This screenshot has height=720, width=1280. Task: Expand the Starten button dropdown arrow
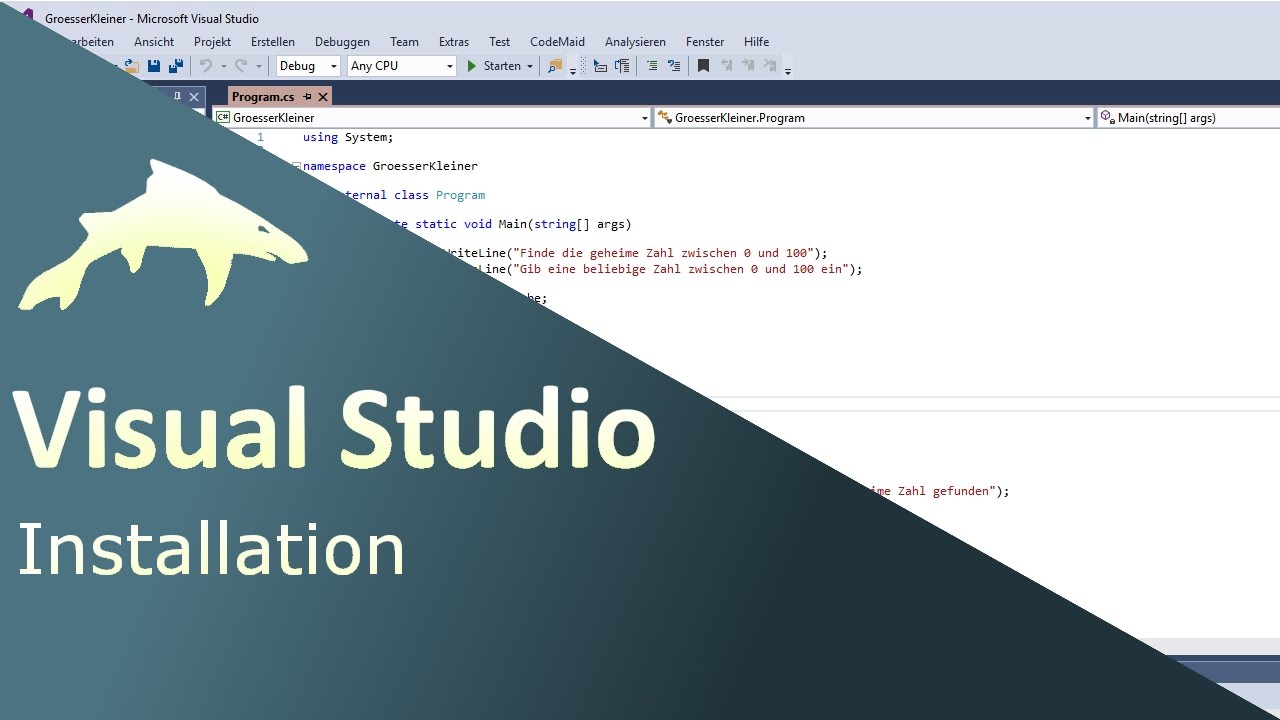pyautogui.click(x=530, y=67)
